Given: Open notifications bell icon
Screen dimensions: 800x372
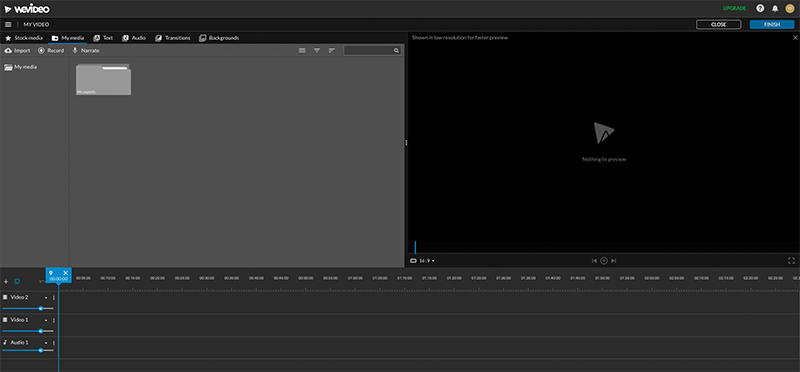Looking at the screenshot, I should 775,8.
